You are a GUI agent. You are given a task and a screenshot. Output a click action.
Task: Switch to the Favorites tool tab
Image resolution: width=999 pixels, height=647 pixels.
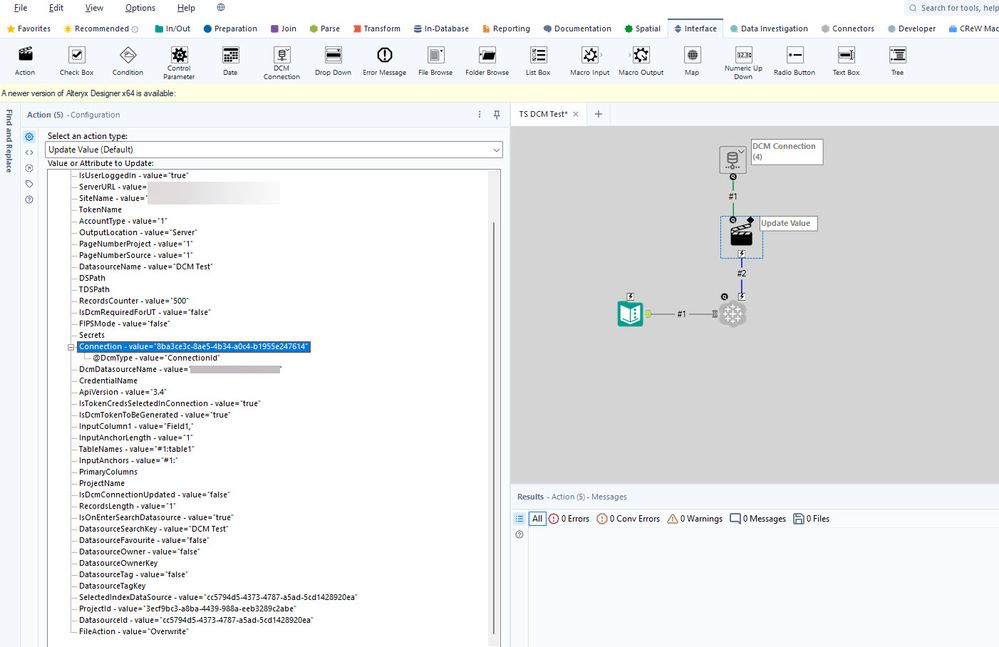pyautogui.click(x=29, y=29)
